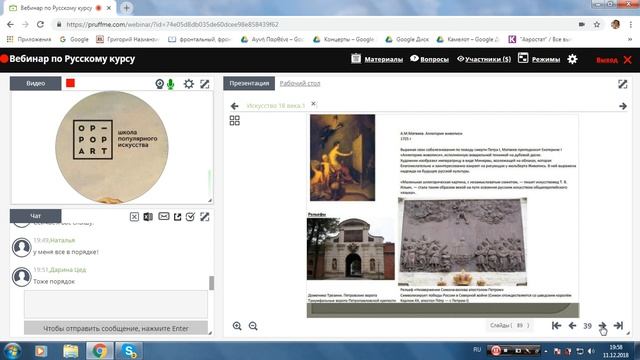The image size is (640, 360).
Task: Open chat in external window icon
Action: click(x=178, y=217)
